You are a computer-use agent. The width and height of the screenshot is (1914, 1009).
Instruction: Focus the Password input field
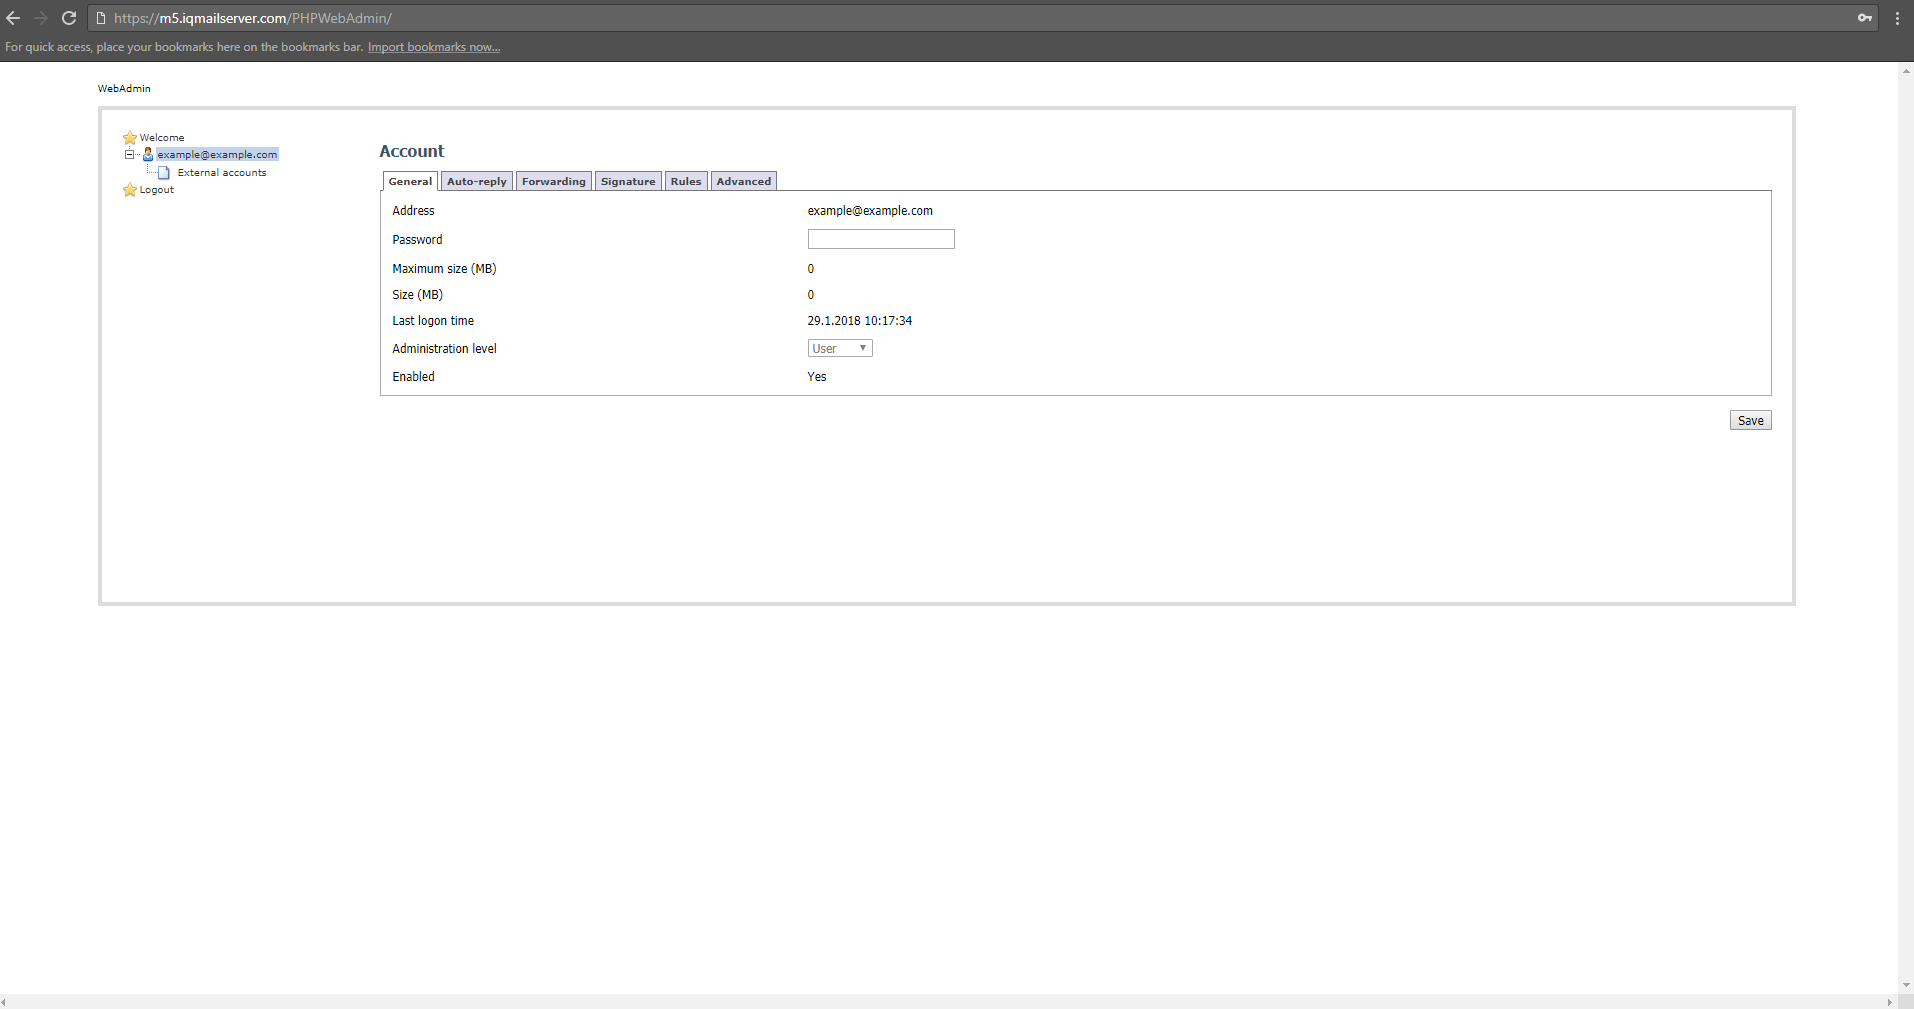(x=881, y=239)
